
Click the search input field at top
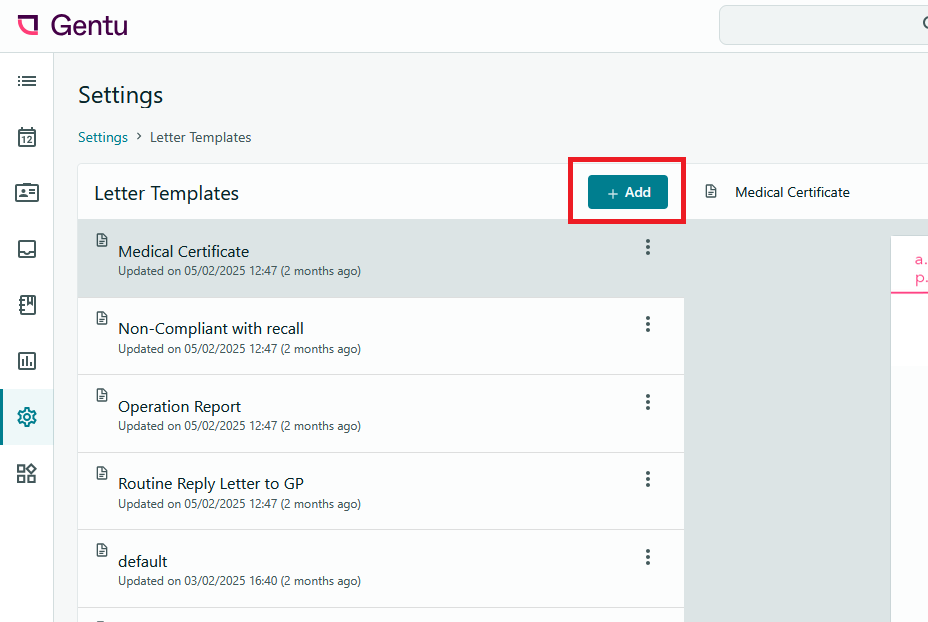pos(820,25)
